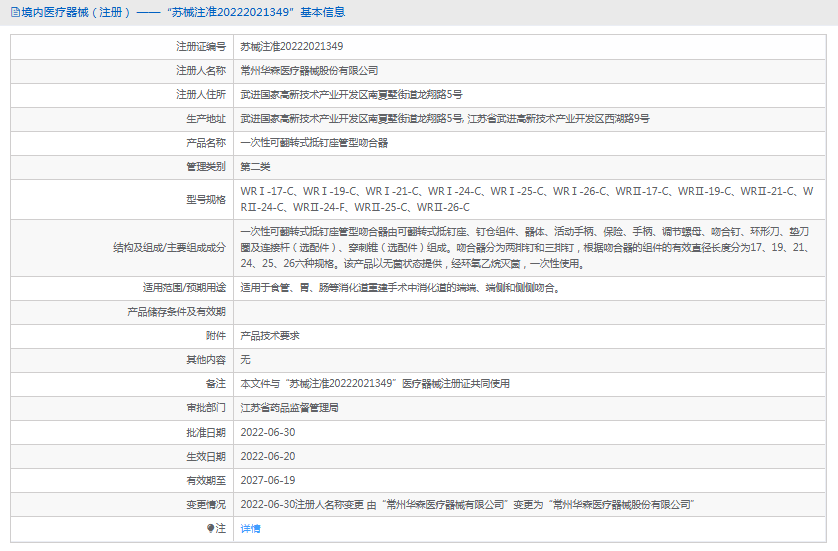Click the 变更情况 change record text

click(x=467, y=505)
